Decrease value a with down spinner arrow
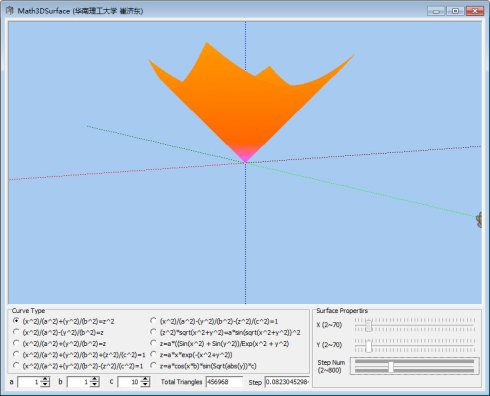Image resolution: width=490 pixels, height=396 pixels. (x=45, y=384)
